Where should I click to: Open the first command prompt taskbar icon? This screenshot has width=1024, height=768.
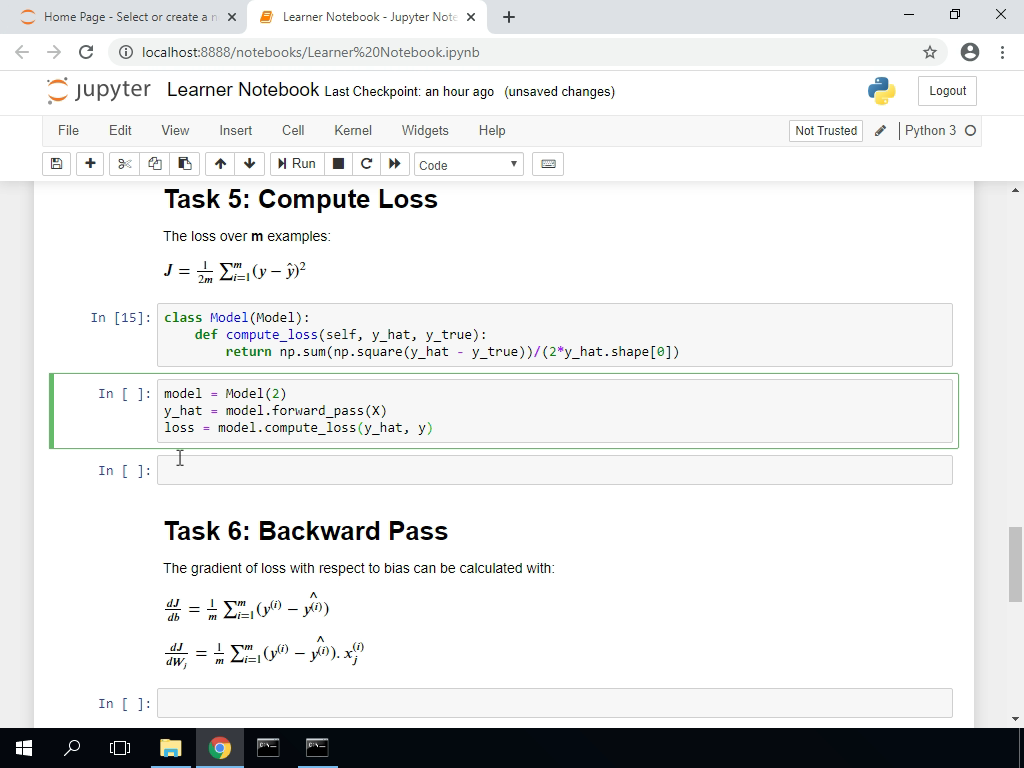(x=268, y=748)
